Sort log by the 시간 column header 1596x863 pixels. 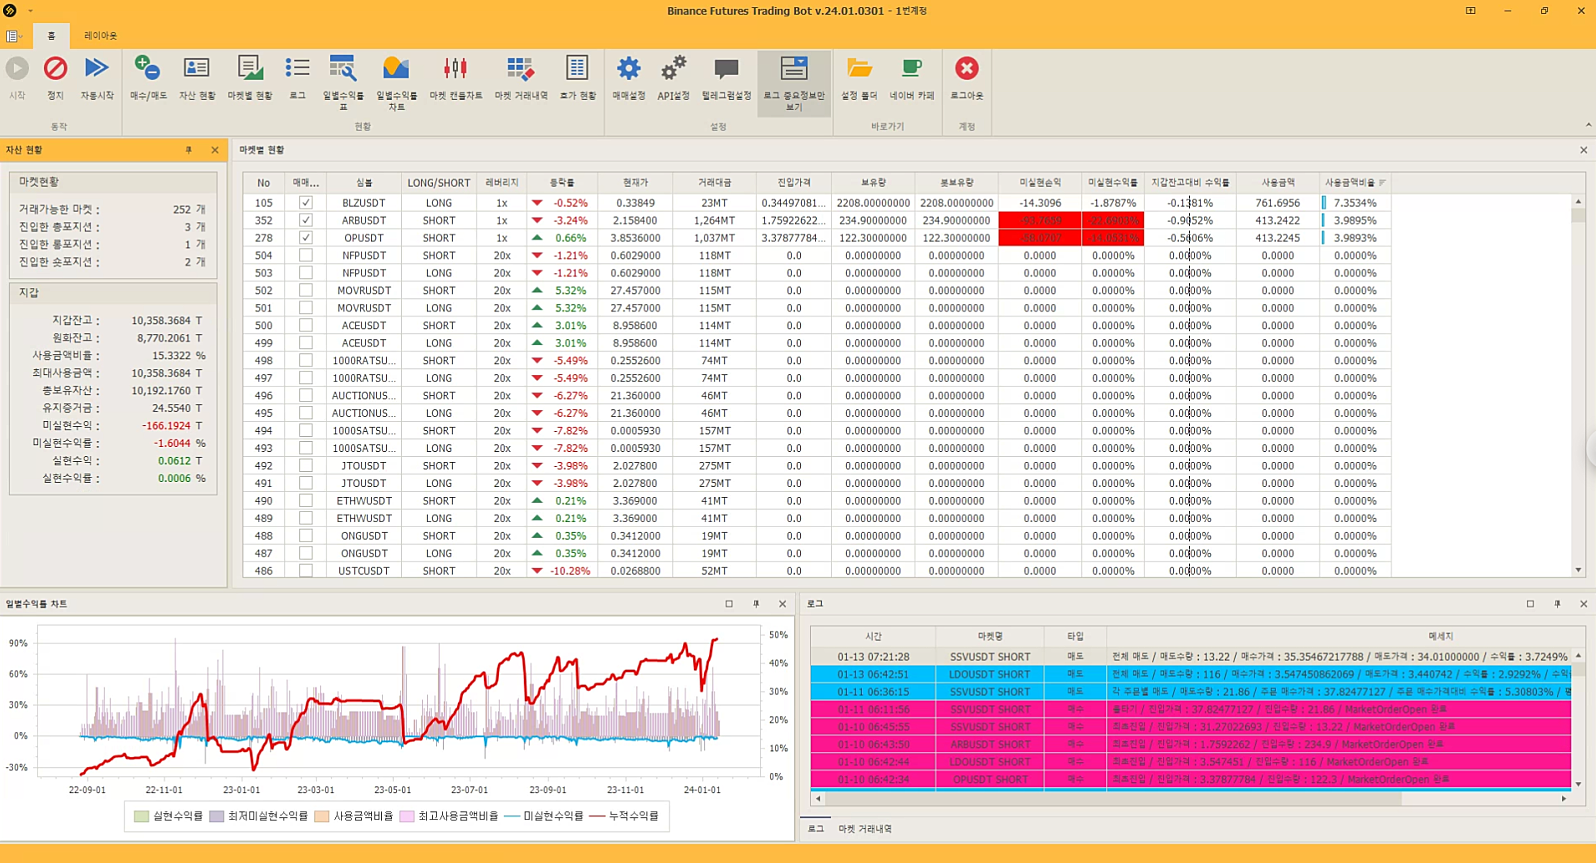873,636
